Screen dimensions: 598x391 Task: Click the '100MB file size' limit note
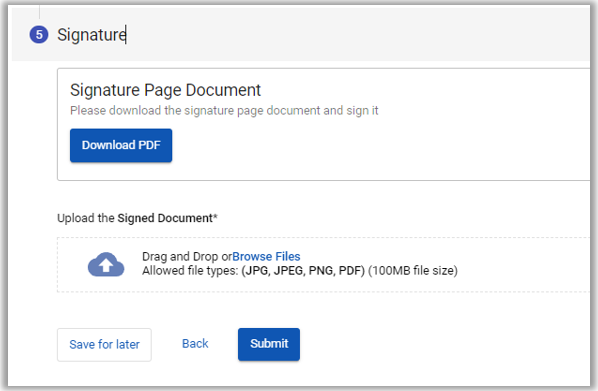pos(413,271)
